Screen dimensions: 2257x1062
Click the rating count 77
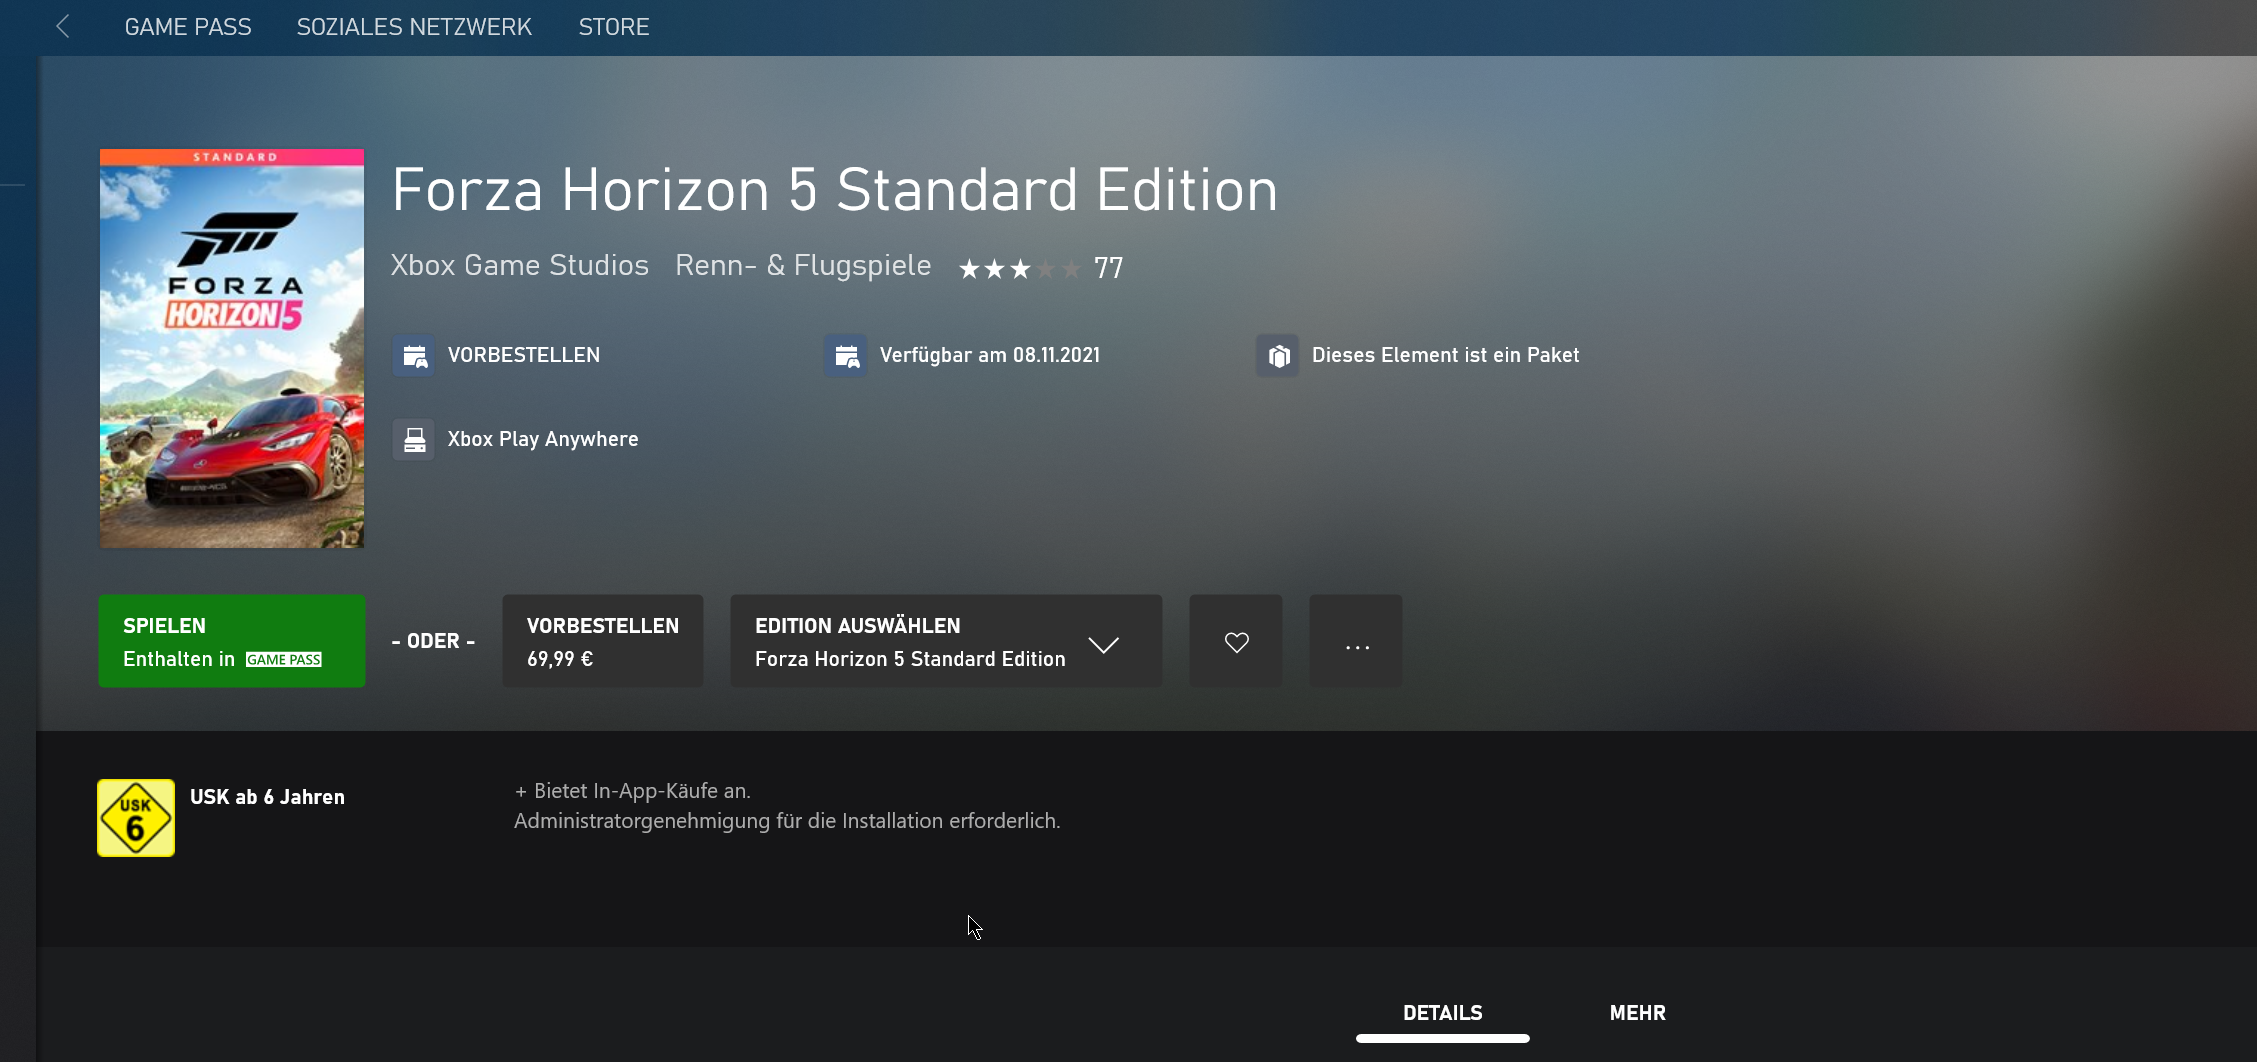(x=1108, y=268)
